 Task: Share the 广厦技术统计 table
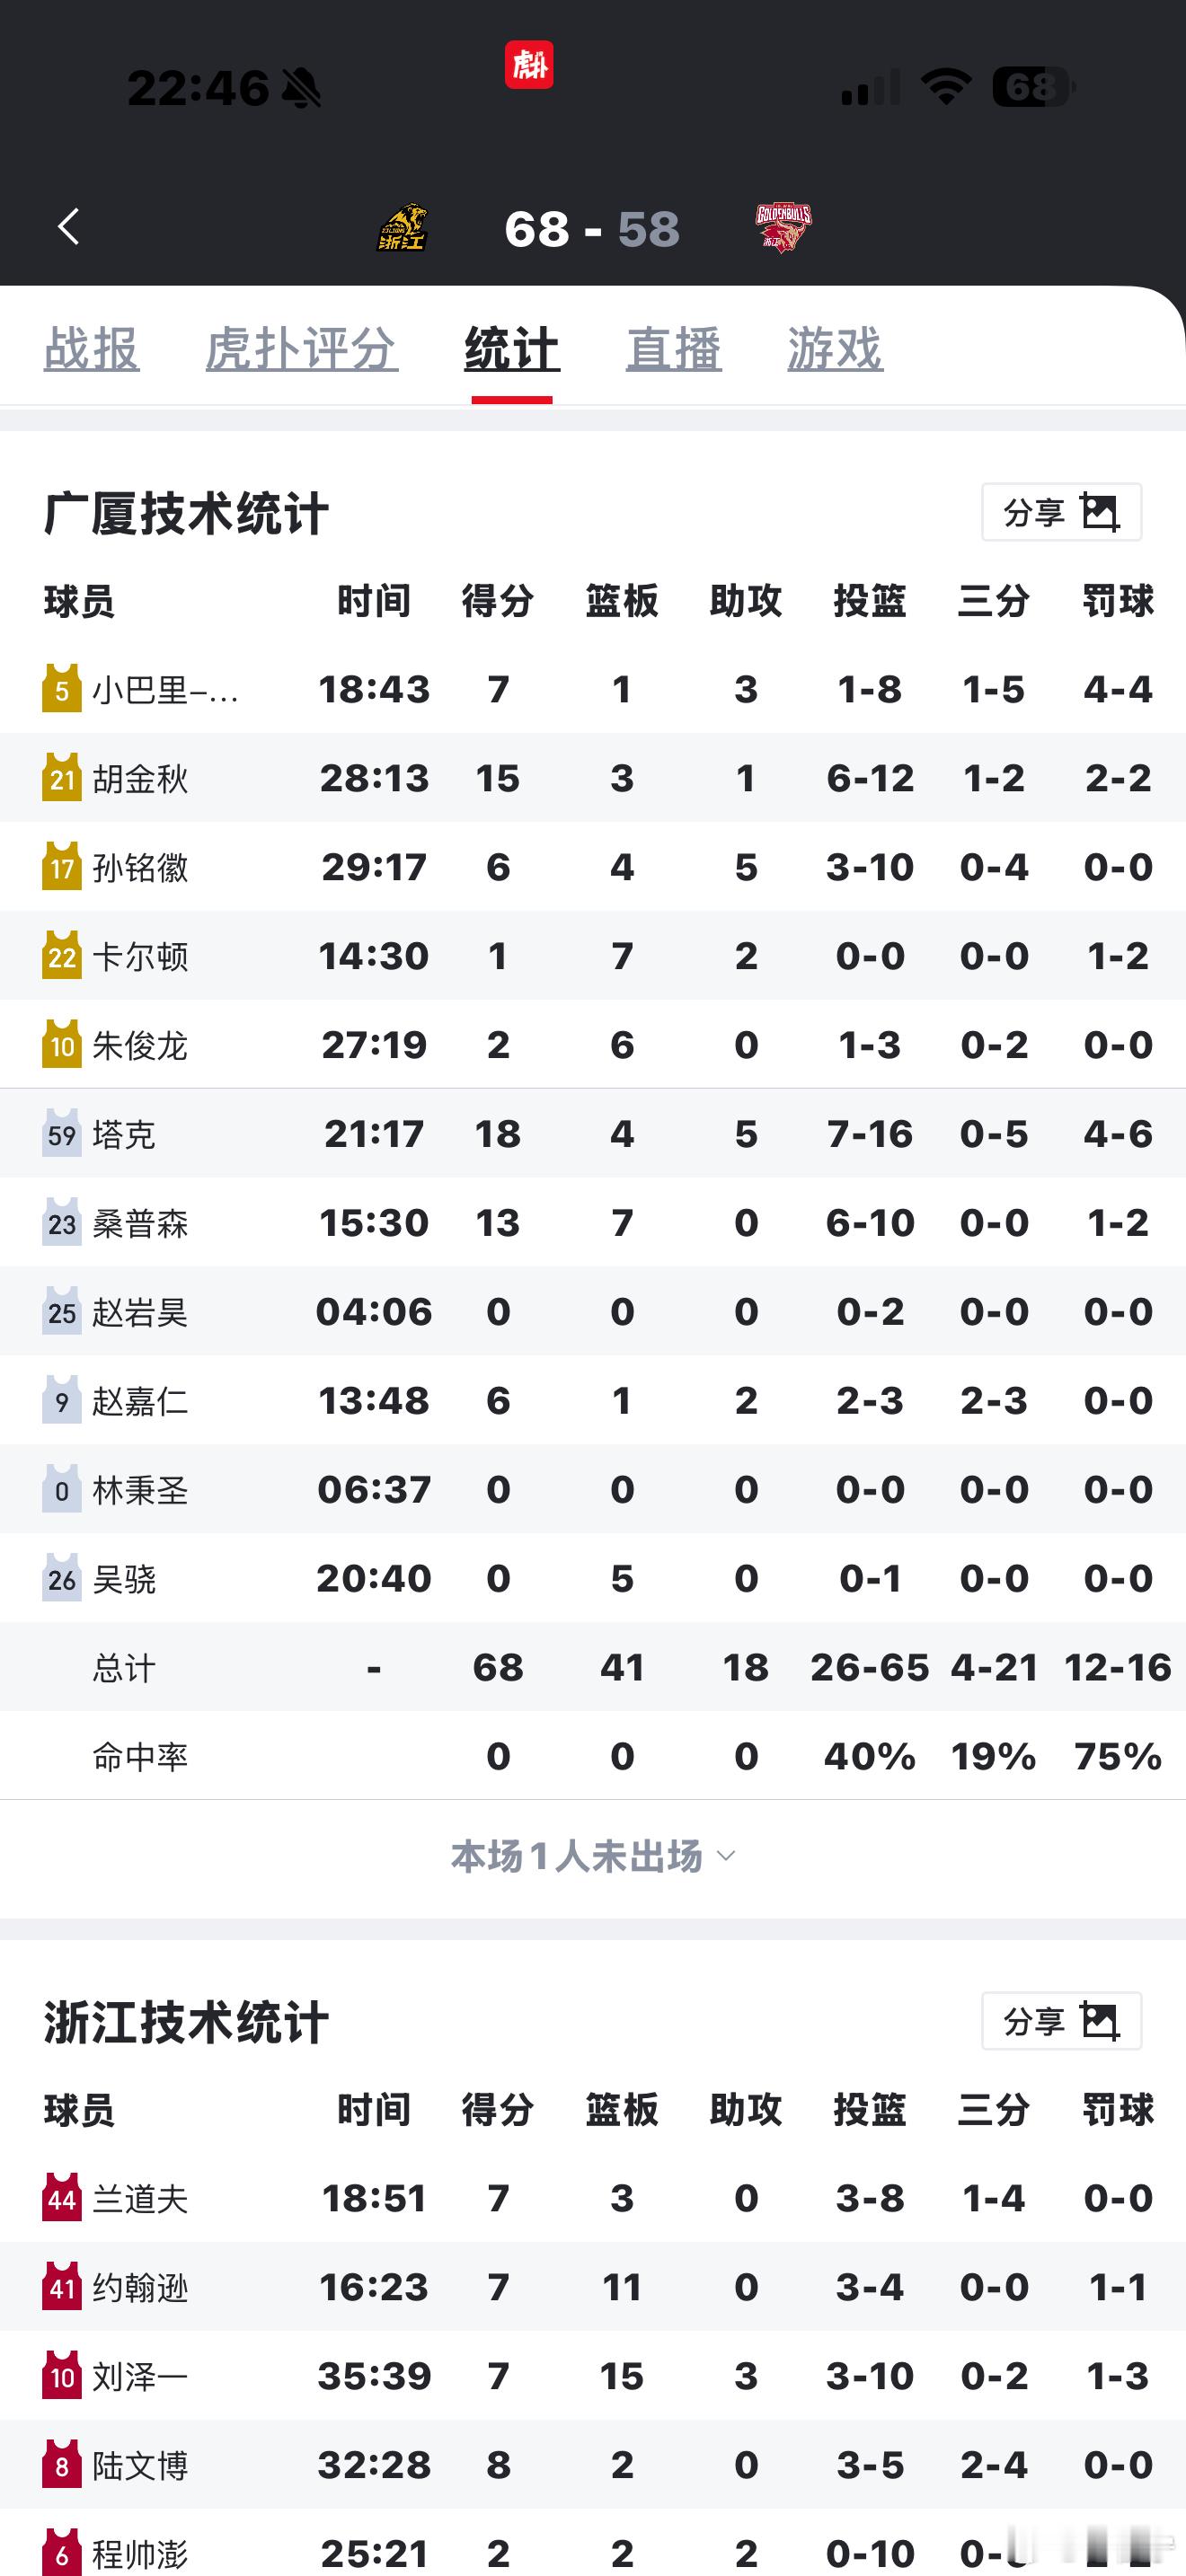click(1061, 512)
